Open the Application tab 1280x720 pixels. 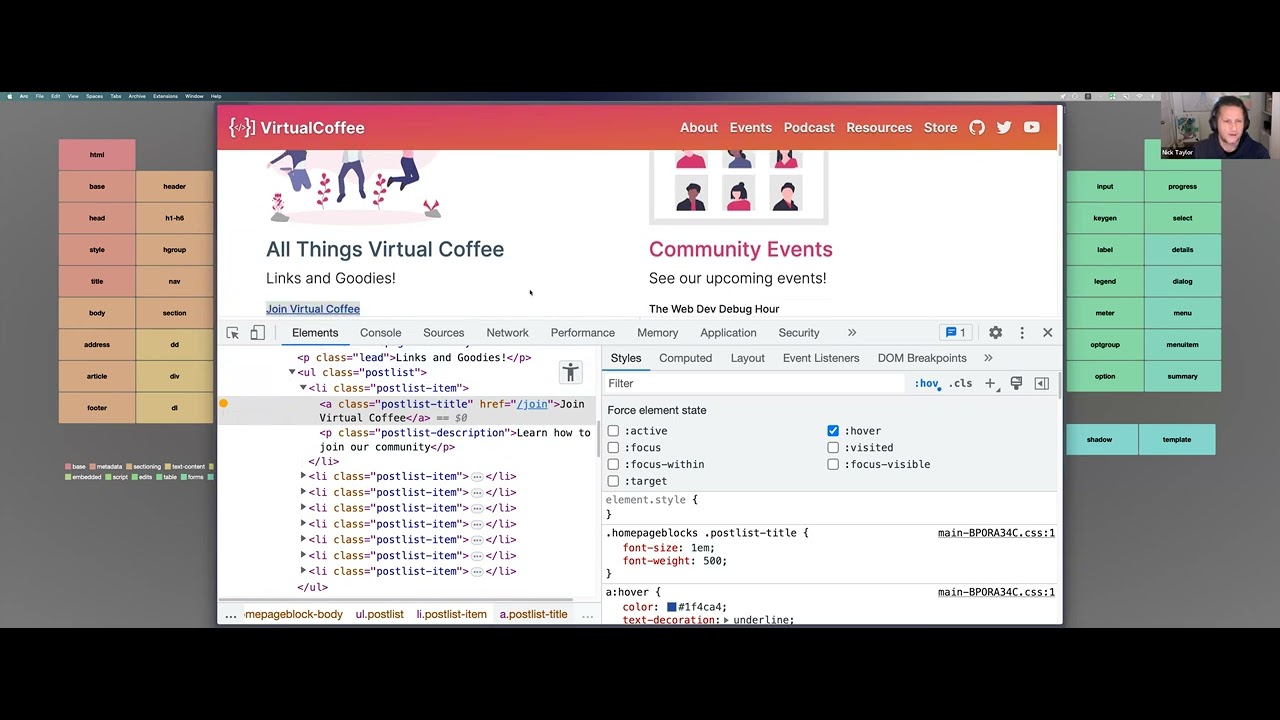point(728,333)
